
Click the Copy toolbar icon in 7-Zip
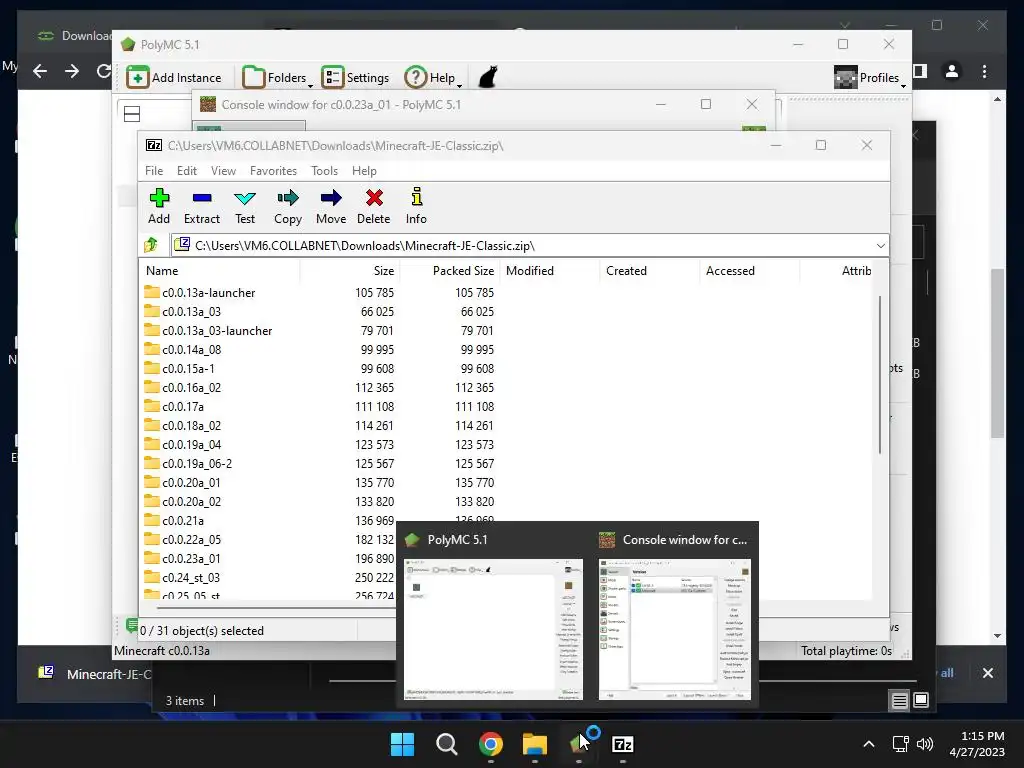coord(288,198)
